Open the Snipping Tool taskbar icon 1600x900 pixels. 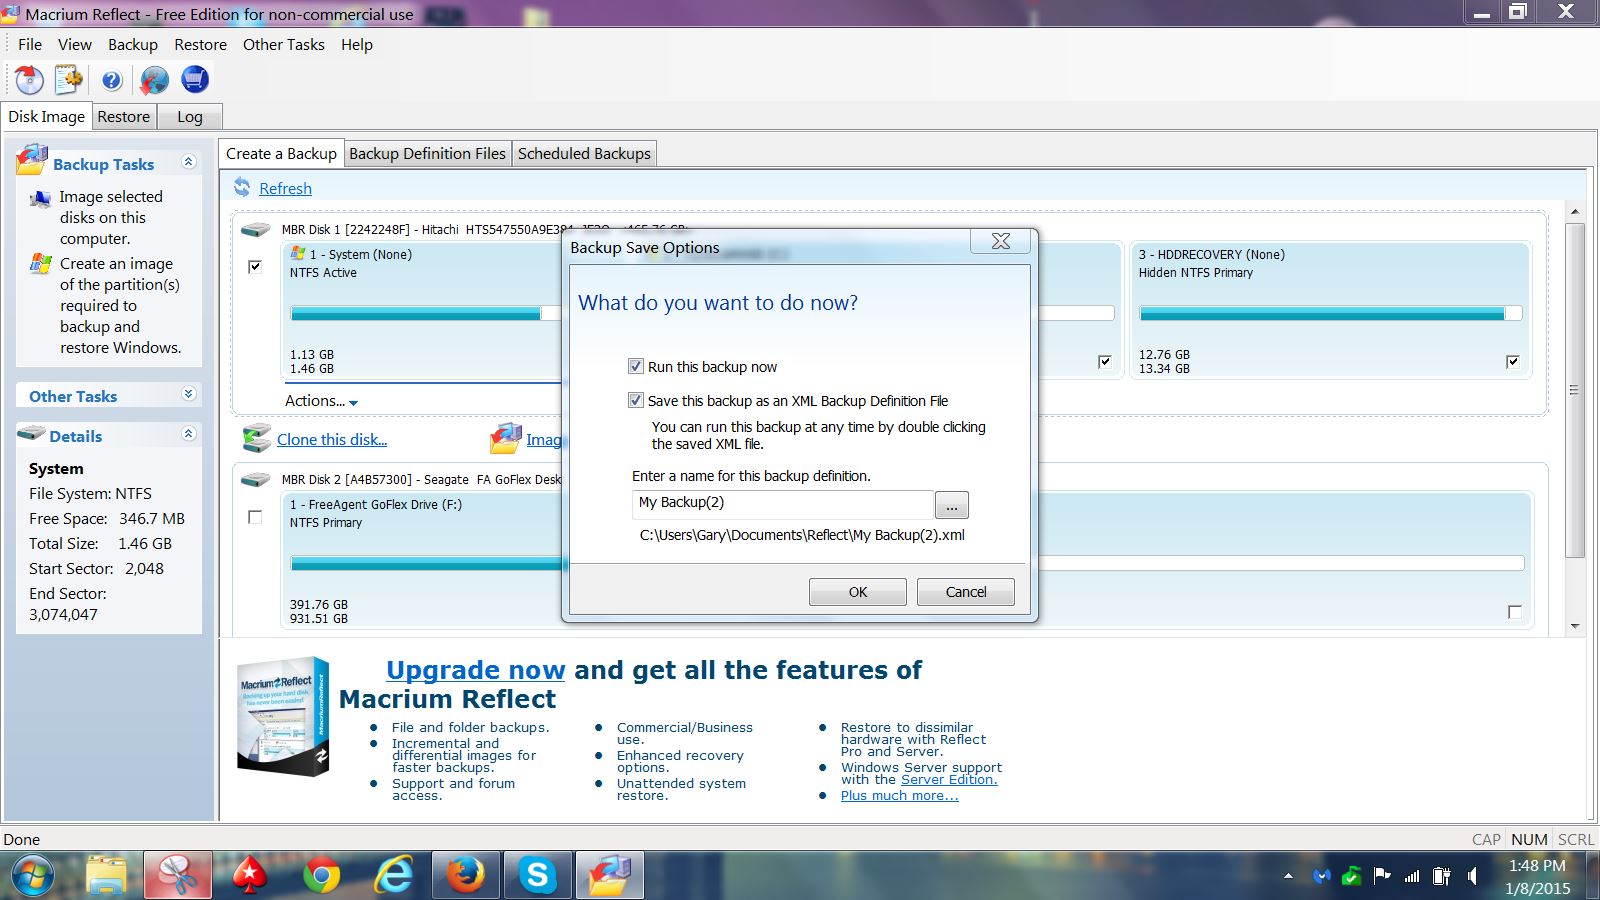point(178,876)
